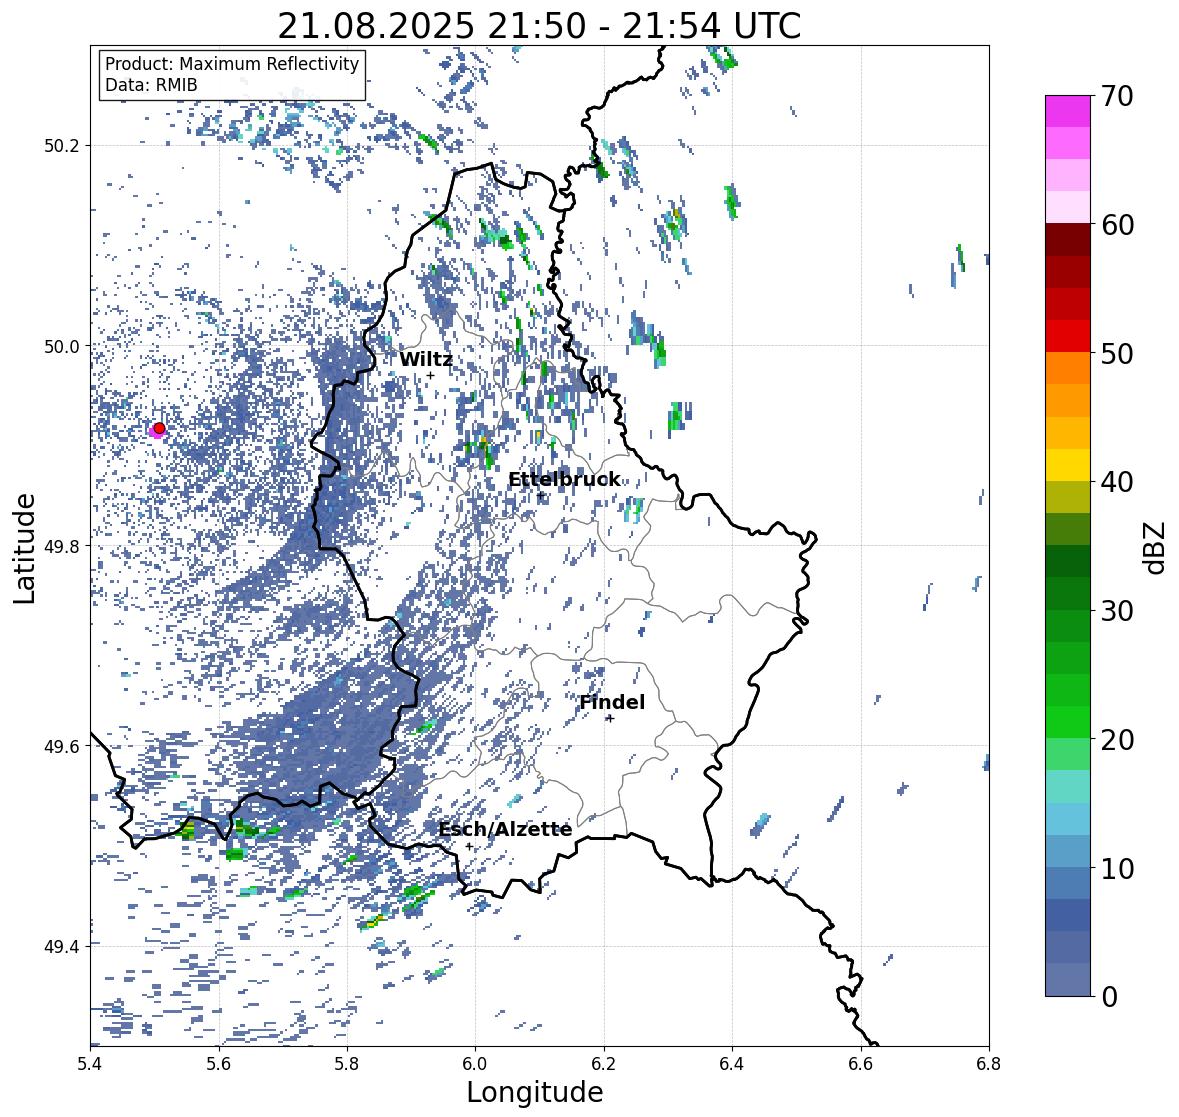Click the 0 tick on the colorbar
This screenshot has height=1117, width=1179.
(x=1109, y=997)
